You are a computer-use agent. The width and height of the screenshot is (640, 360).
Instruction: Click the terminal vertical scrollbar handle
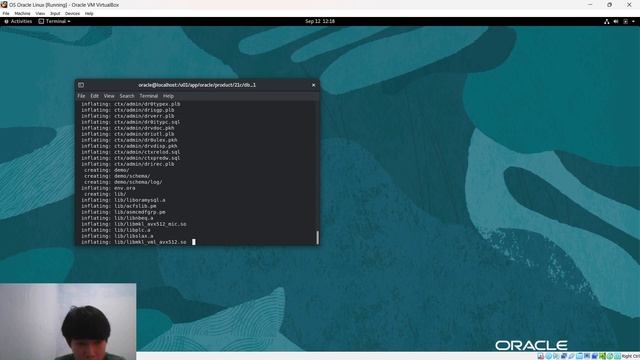(317, 237)
